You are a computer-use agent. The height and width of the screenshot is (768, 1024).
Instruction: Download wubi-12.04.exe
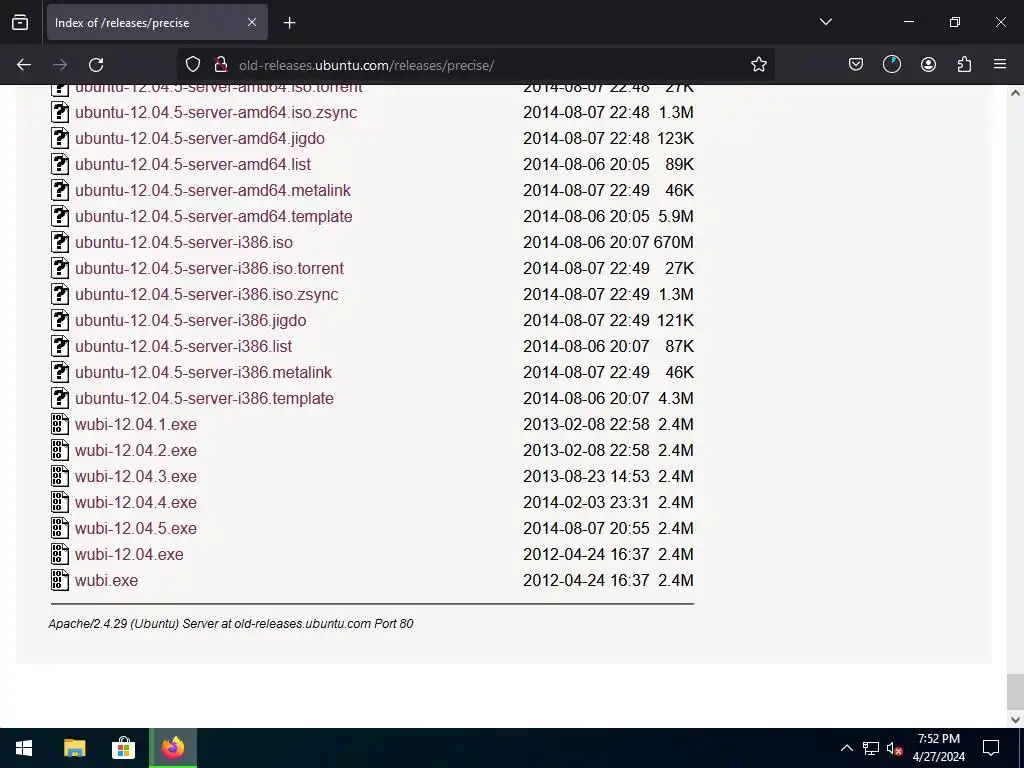coord(129,554)
